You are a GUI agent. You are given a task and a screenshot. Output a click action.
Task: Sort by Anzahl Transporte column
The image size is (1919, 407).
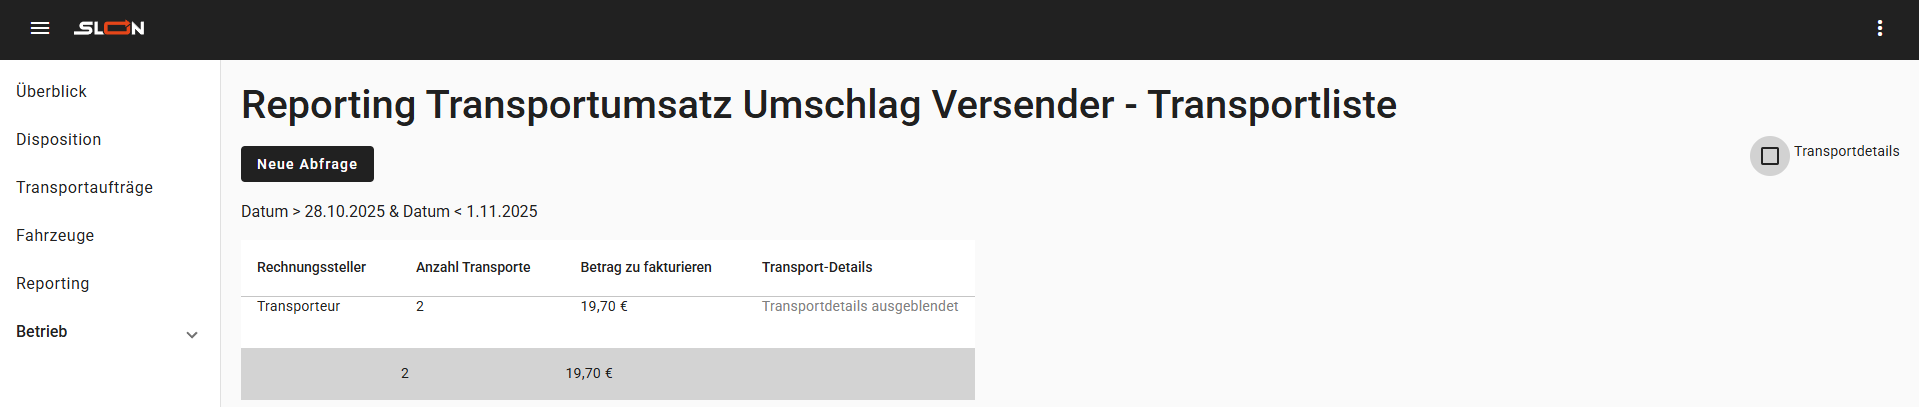coord(473,267)
